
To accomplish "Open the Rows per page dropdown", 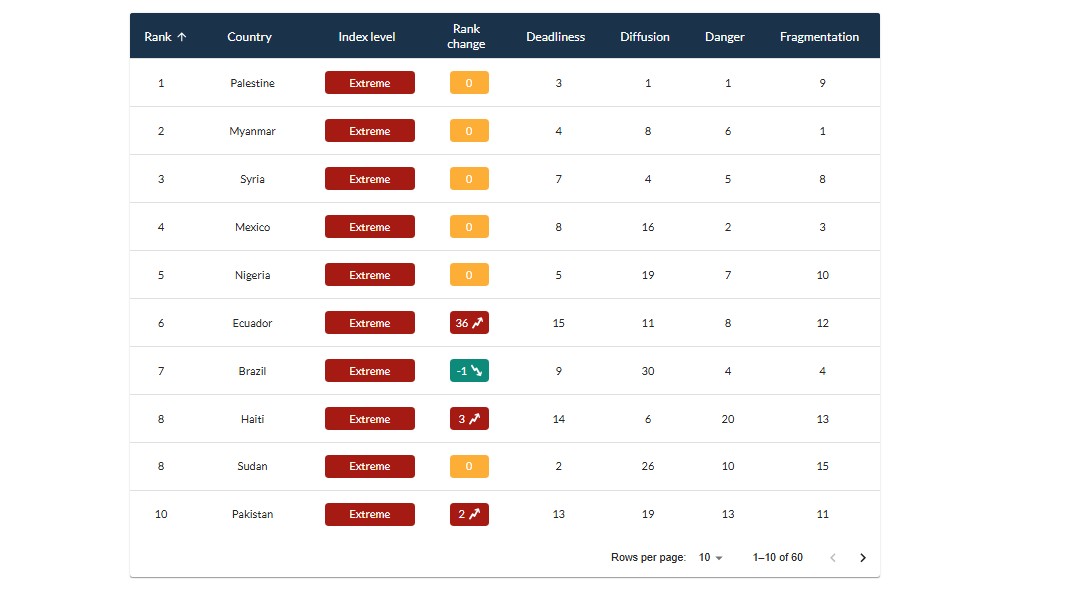I will click(710, 558).
